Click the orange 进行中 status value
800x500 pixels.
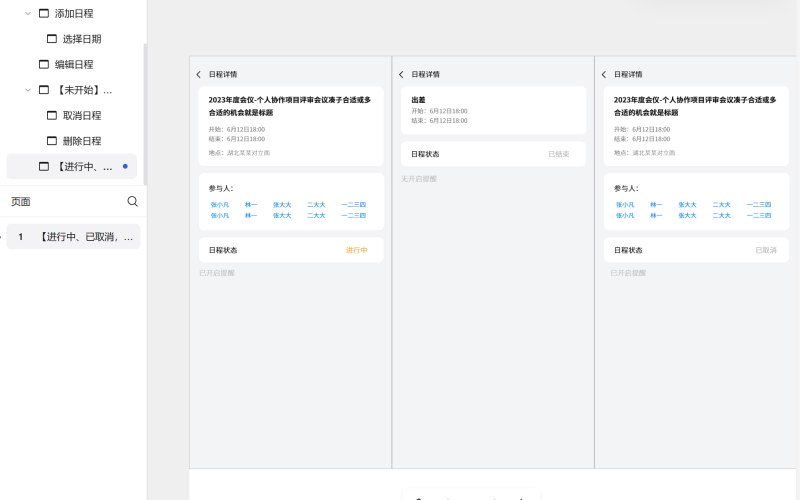357,250
